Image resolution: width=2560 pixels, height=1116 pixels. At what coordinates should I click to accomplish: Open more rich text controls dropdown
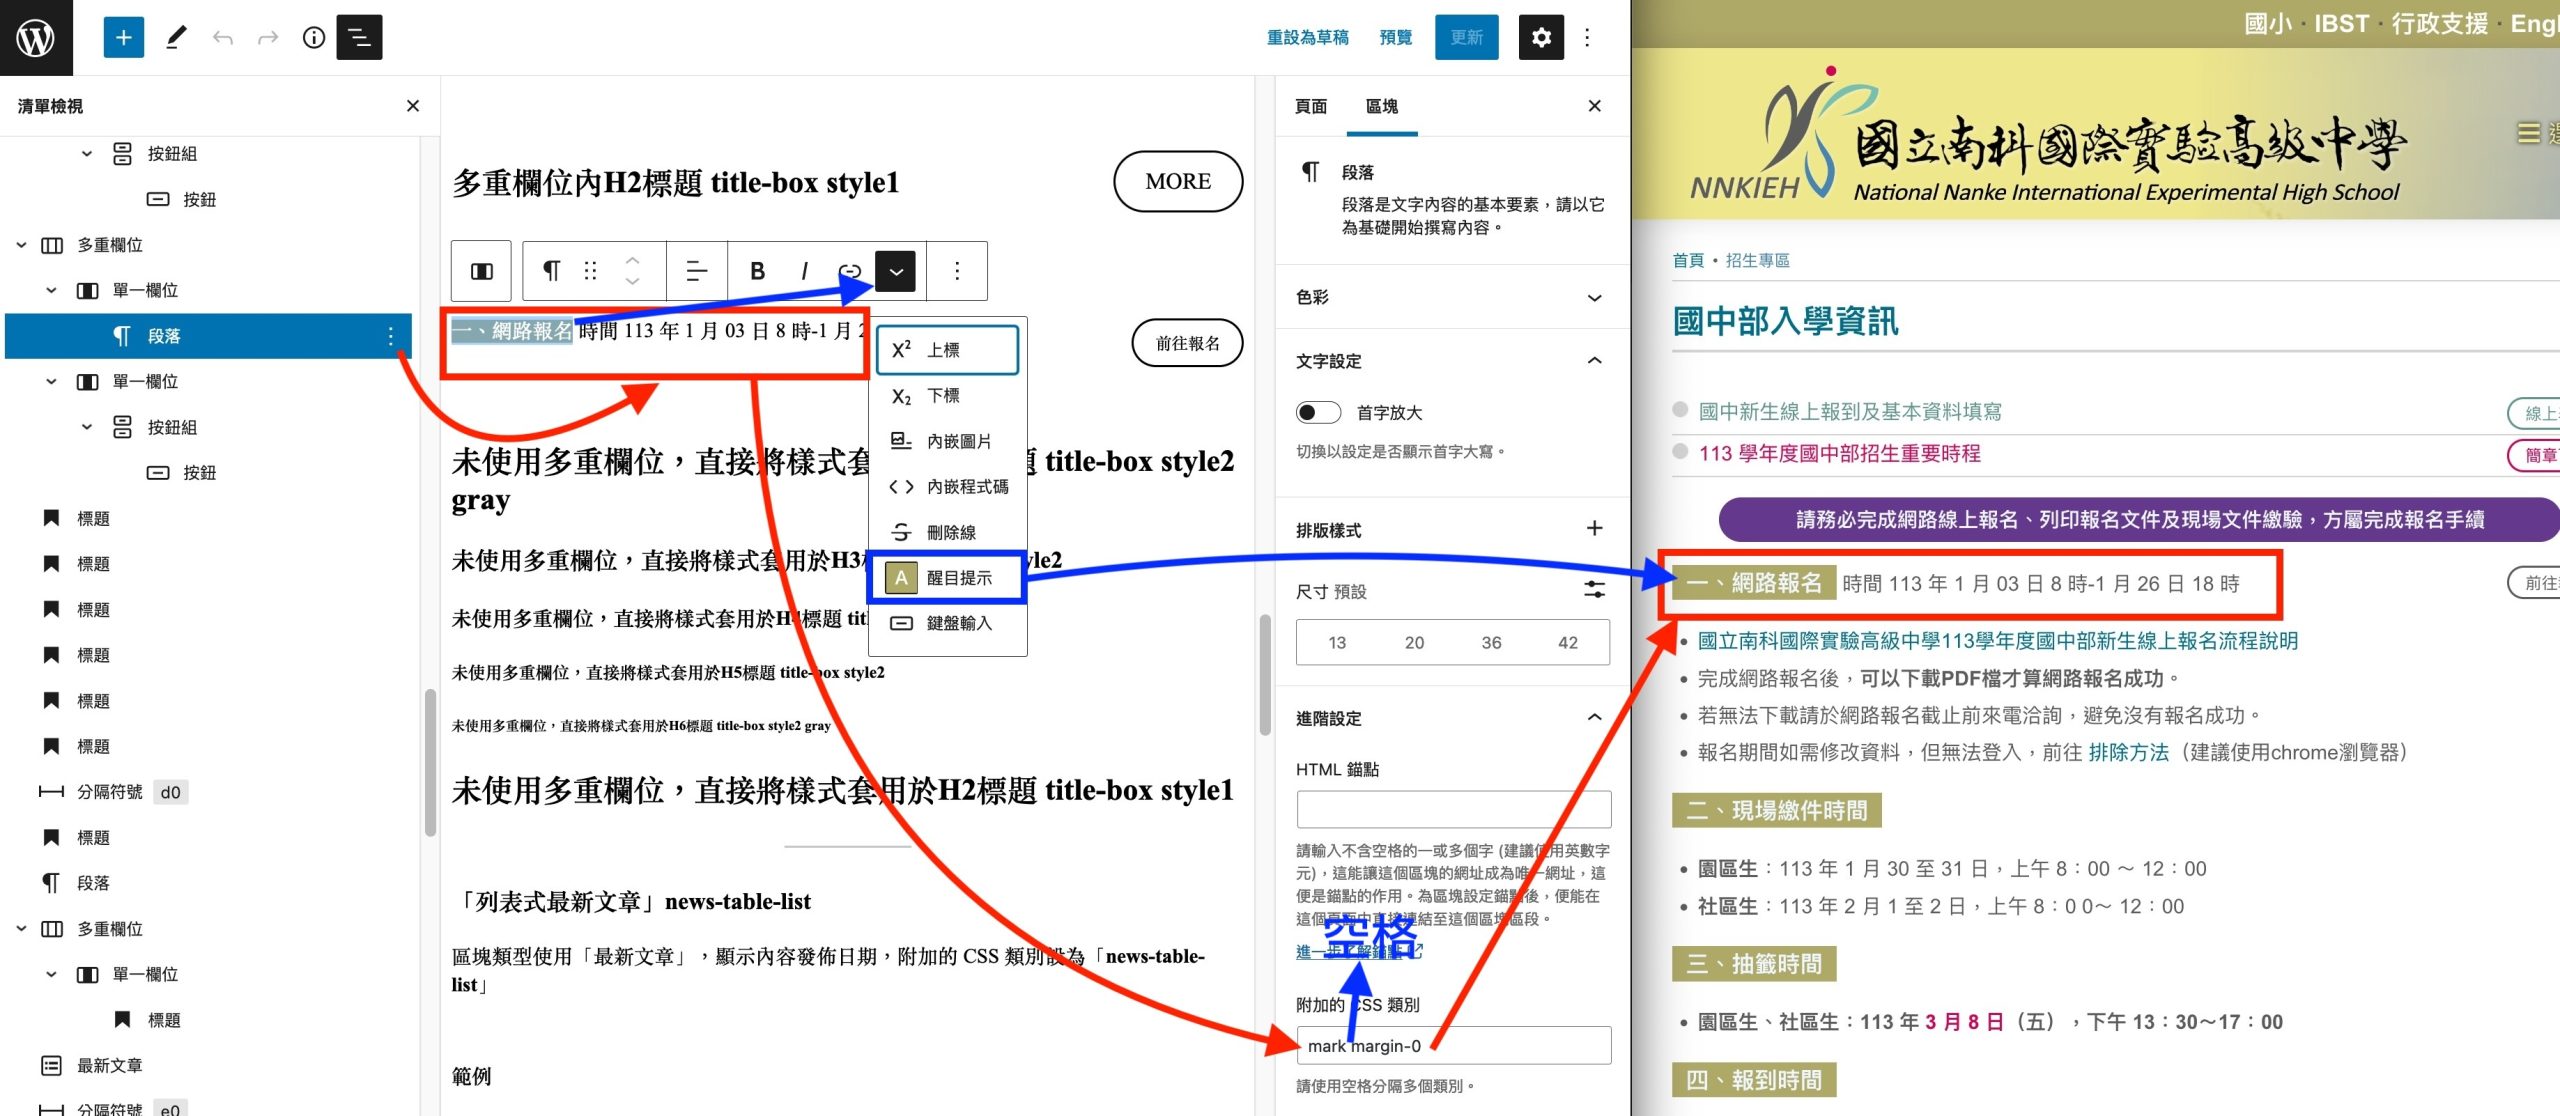click(895, 271)
